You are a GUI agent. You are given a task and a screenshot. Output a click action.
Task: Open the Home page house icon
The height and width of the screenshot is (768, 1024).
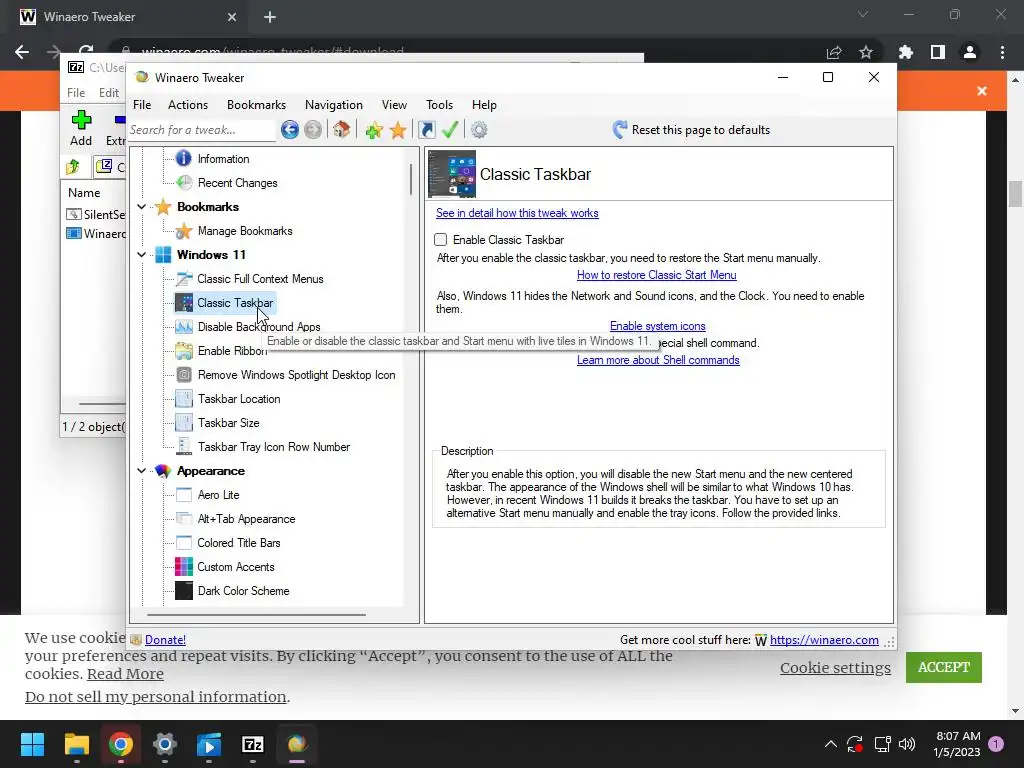coord(341,129)
